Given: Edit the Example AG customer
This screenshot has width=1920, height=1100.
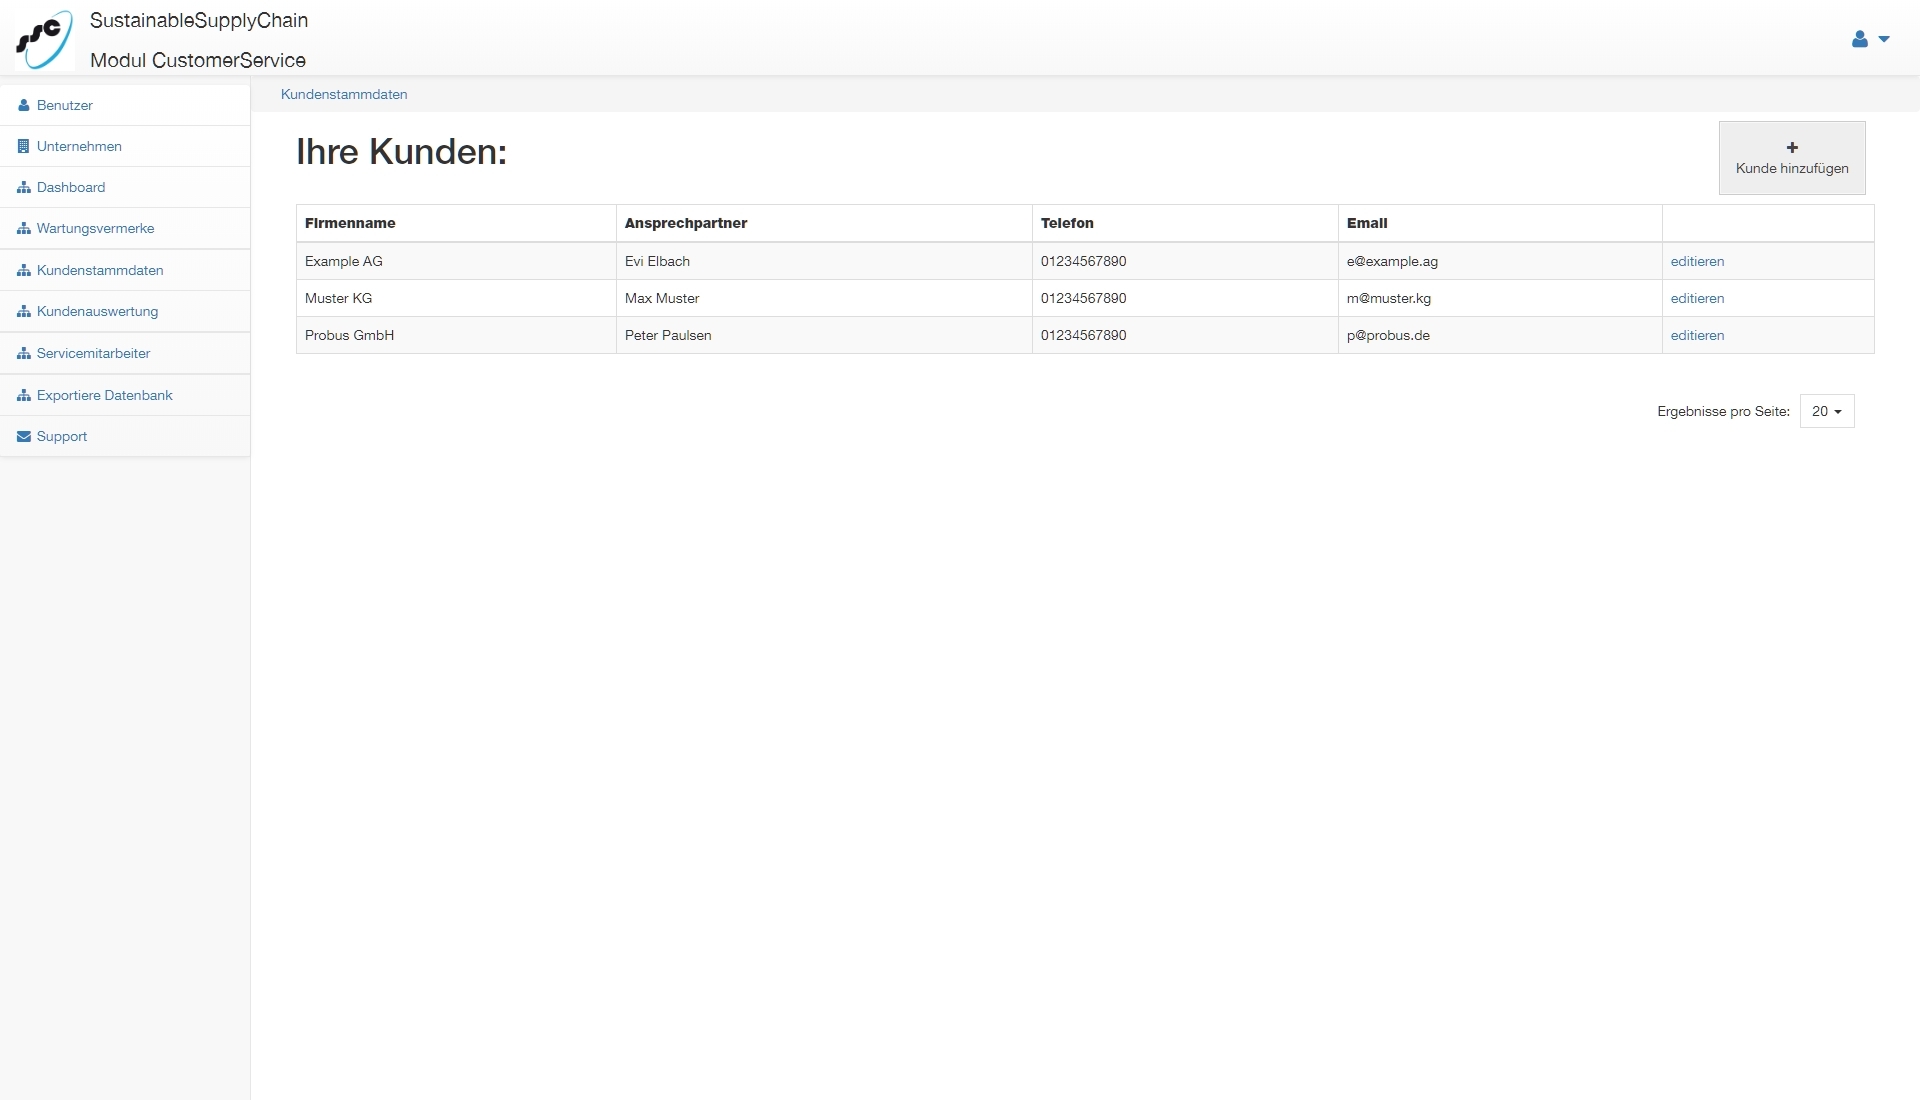Looking at the screenshot, I should point(1697,261).
